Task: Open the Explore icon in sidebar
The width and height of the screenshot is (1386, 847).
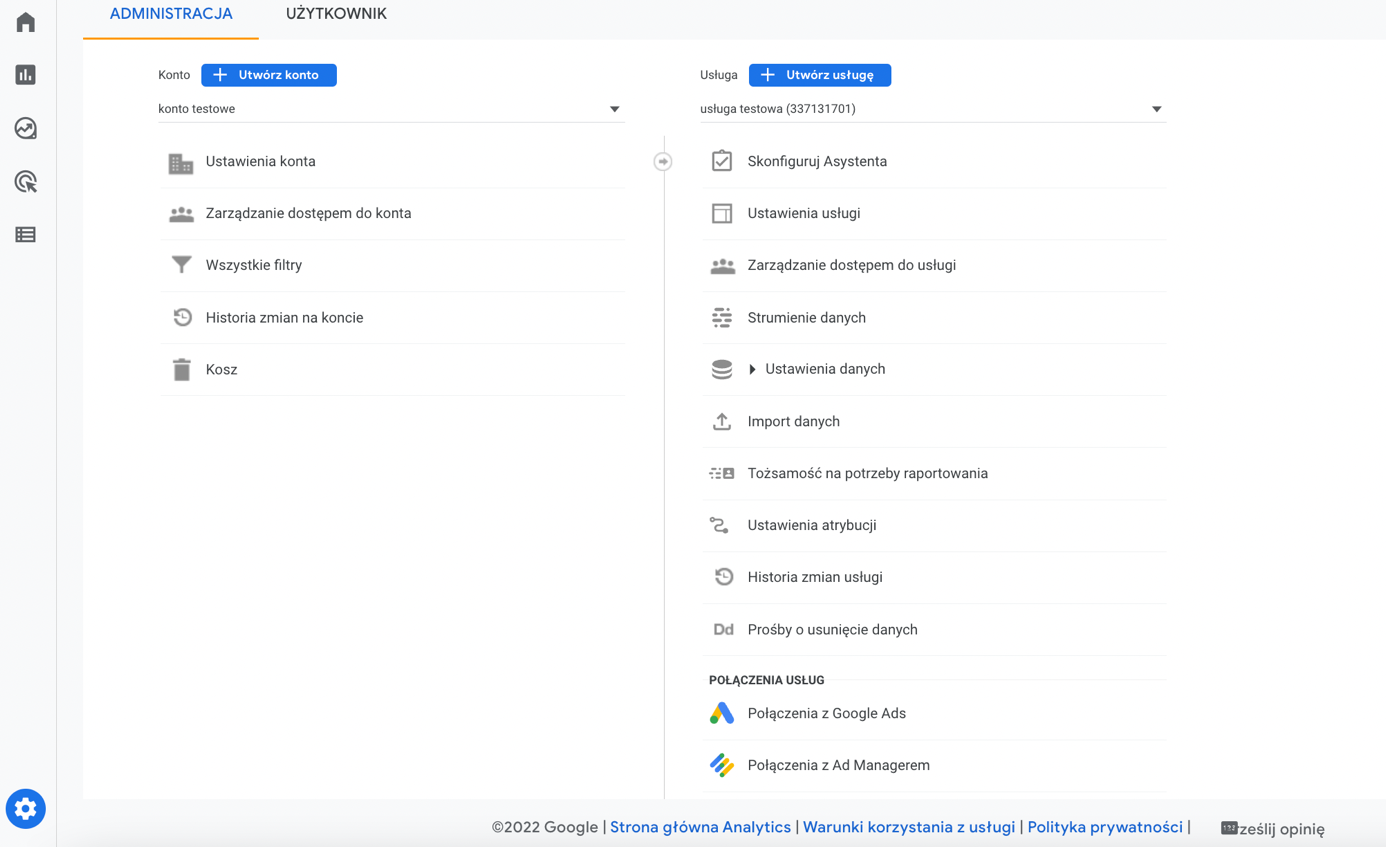Action: (x=26, y=128)
